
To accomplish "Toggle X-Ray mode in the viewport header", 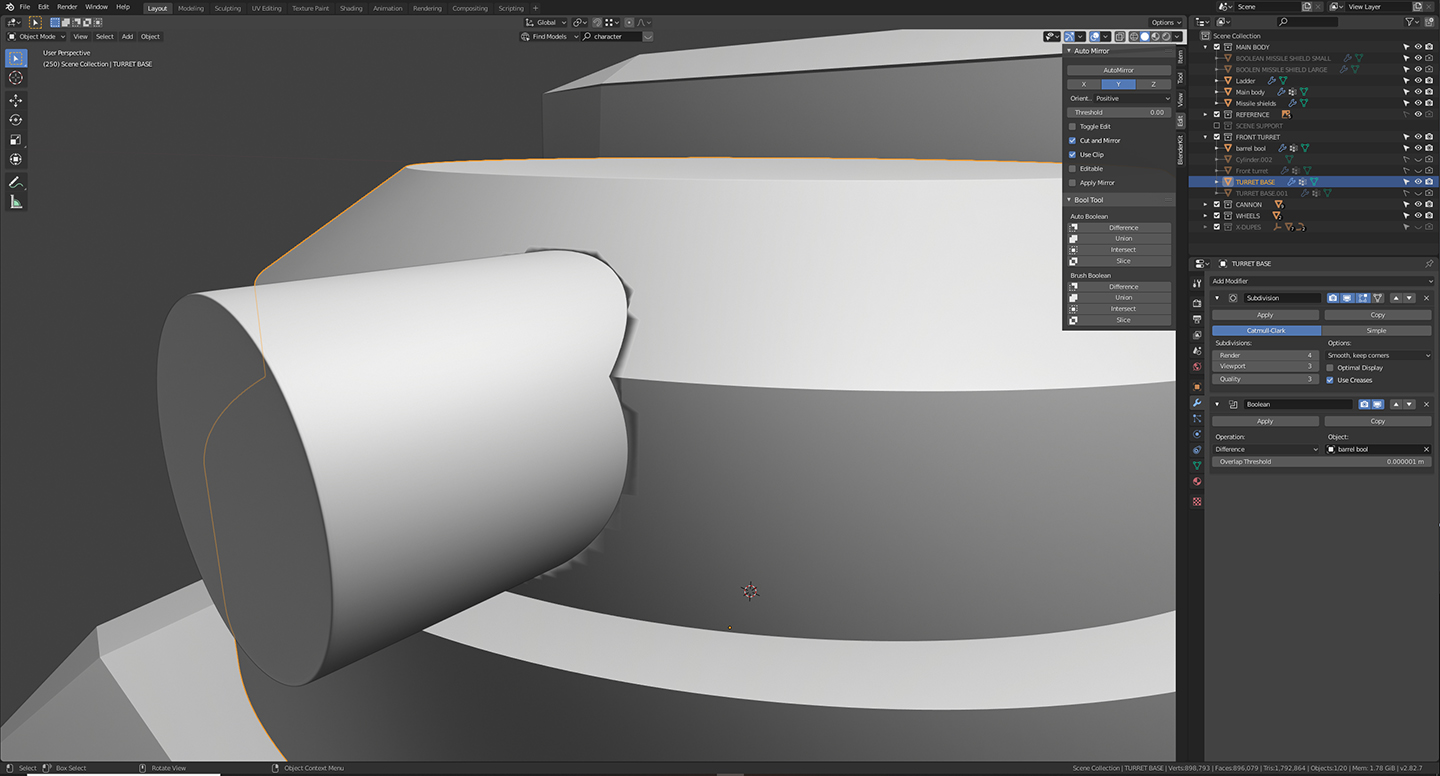I will coord(1119,36).
